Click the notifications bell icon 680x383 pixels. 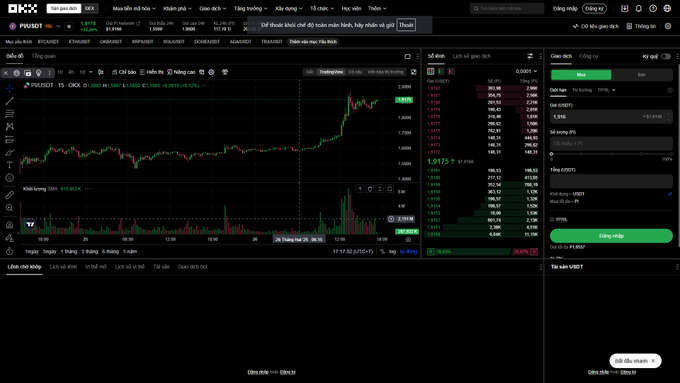pyautogui.click(x=638, y=8)
